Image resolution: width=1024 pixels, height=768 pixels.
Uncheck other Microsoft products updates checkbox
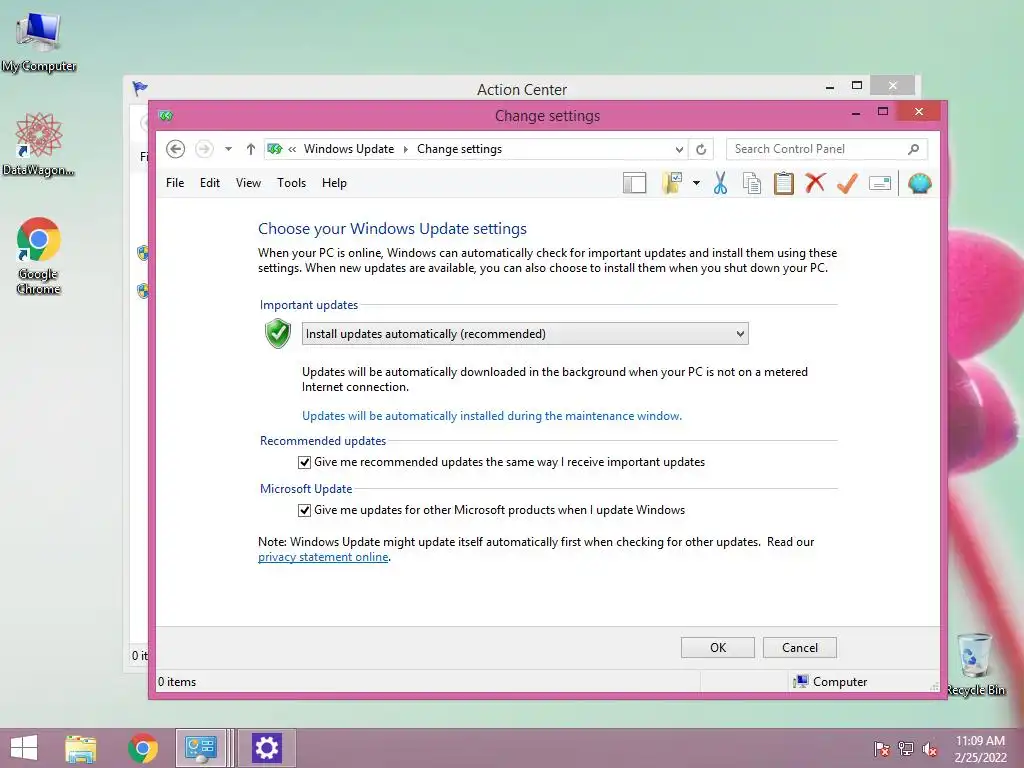tap(304, 510)
